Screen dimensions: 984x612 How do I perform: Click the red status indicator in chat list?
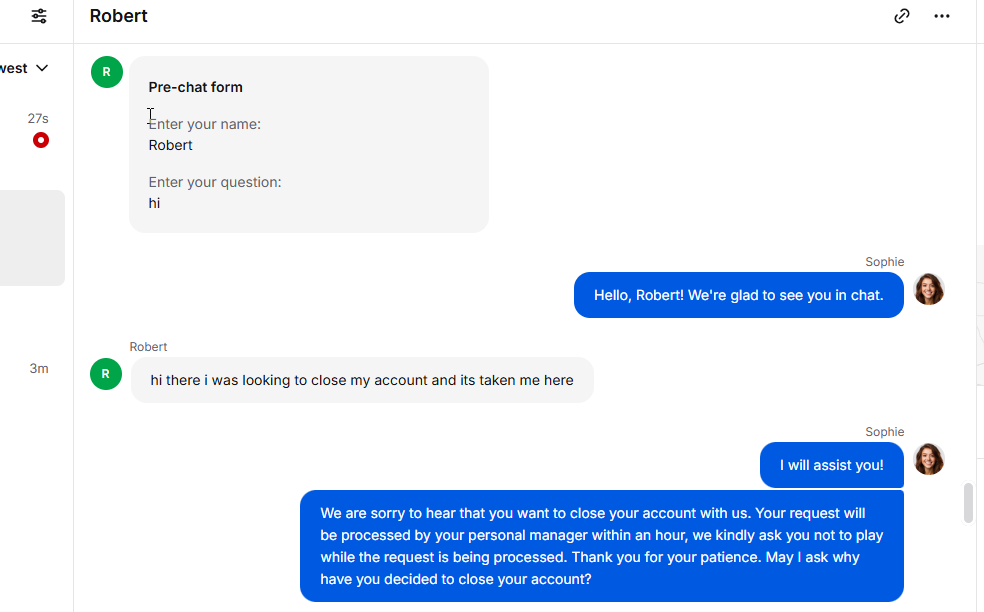point(40,140)
